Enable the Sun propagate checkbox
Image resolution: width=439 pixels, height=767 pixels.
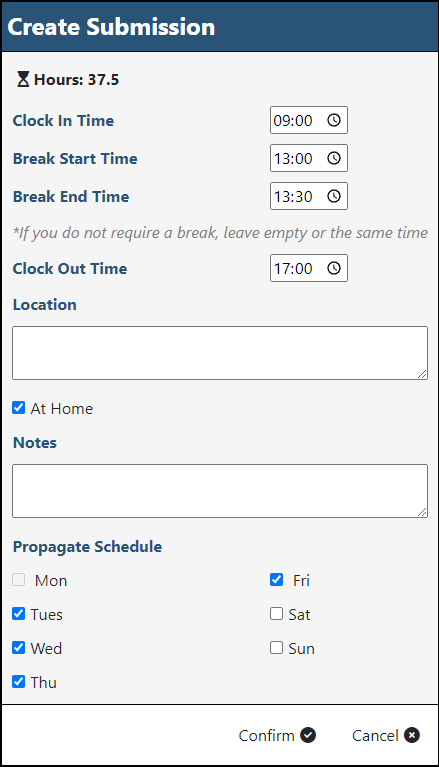[x=277, y=648]
